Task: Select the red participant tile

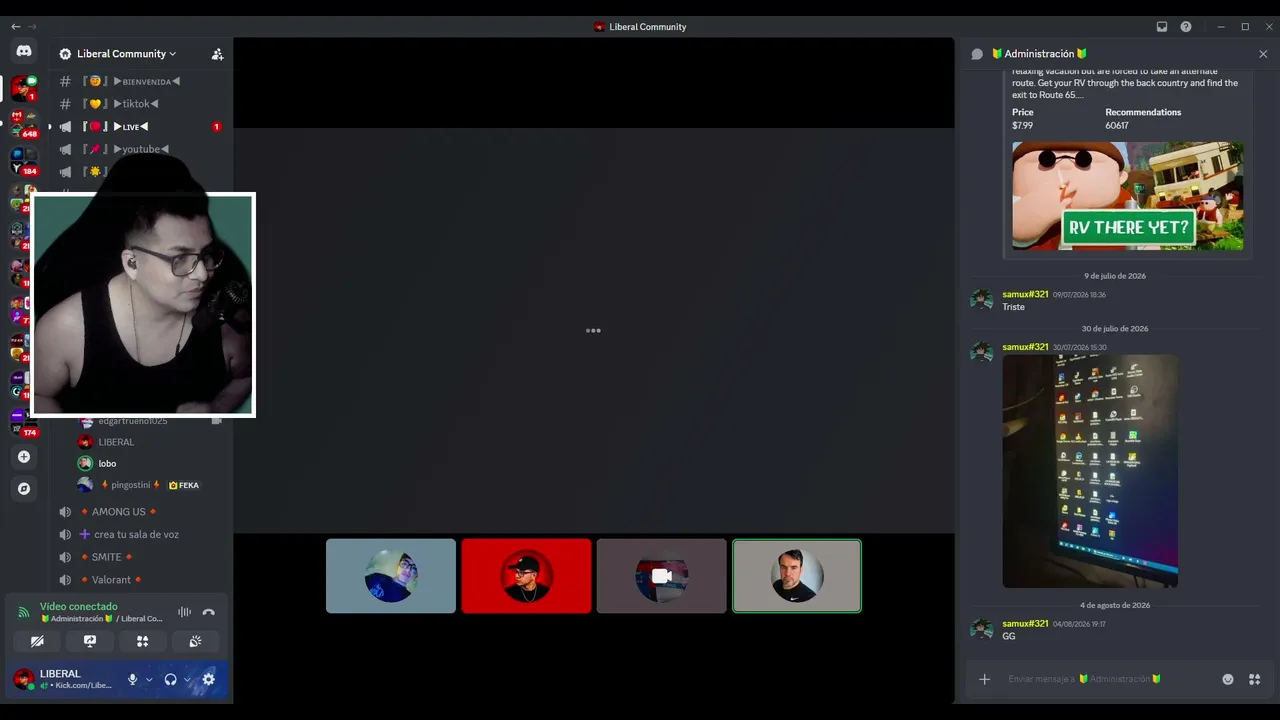Action: point(526,576)
